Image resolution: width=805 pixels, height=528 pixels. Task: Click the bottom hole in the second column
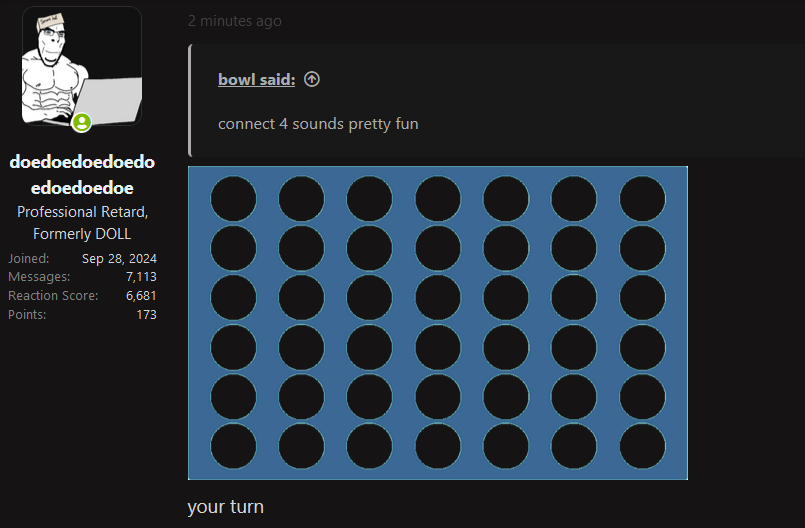pos(301,446)
